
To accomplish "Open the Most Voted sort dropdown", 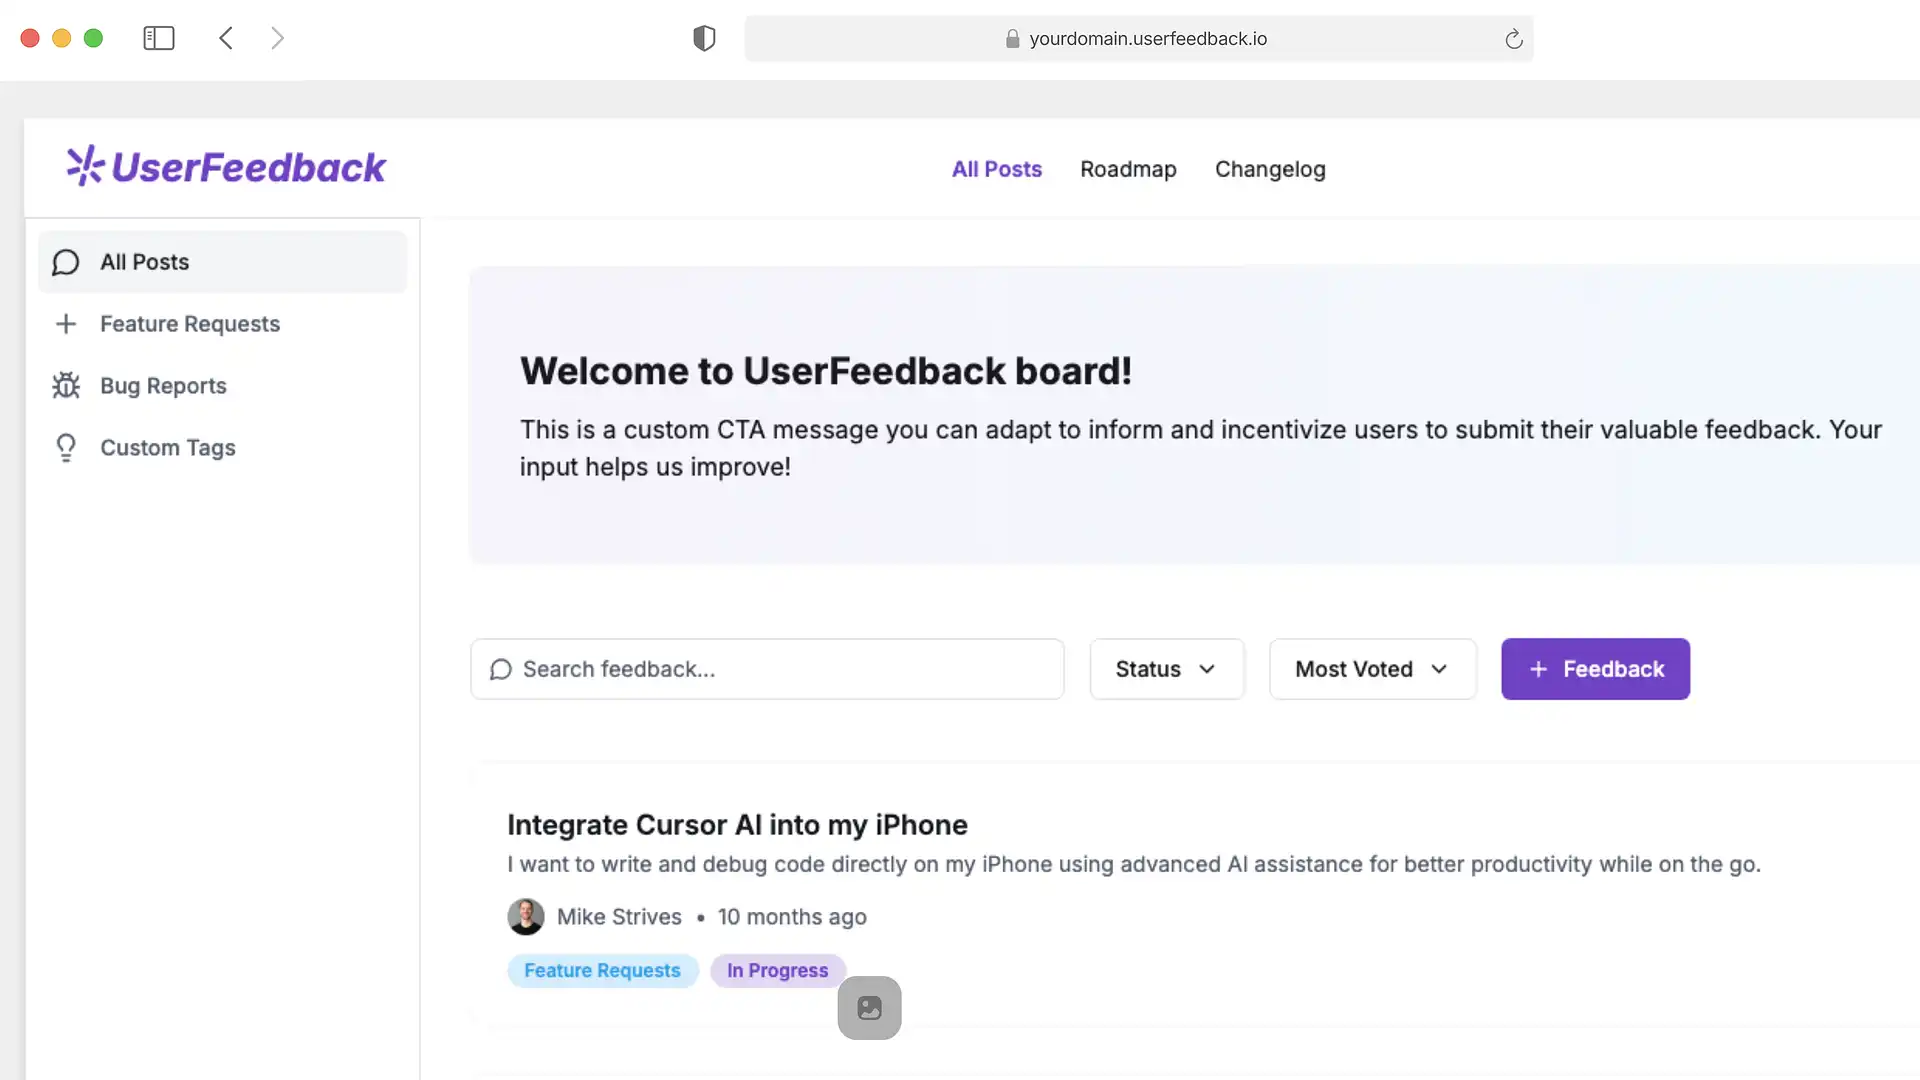I will [1372, 669].
